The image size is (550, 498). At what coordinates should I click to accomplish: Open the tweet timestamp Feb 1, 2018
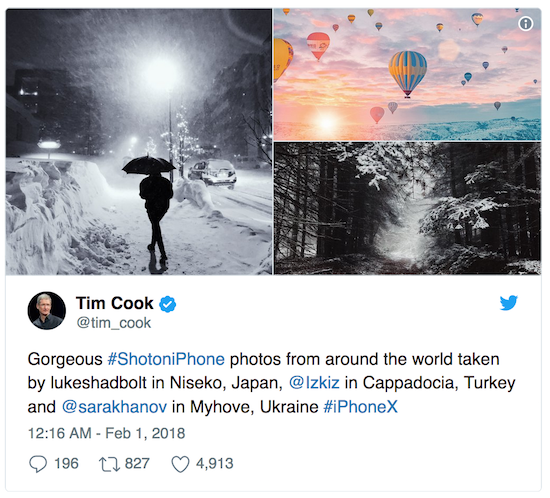click(x=106, y=433)
